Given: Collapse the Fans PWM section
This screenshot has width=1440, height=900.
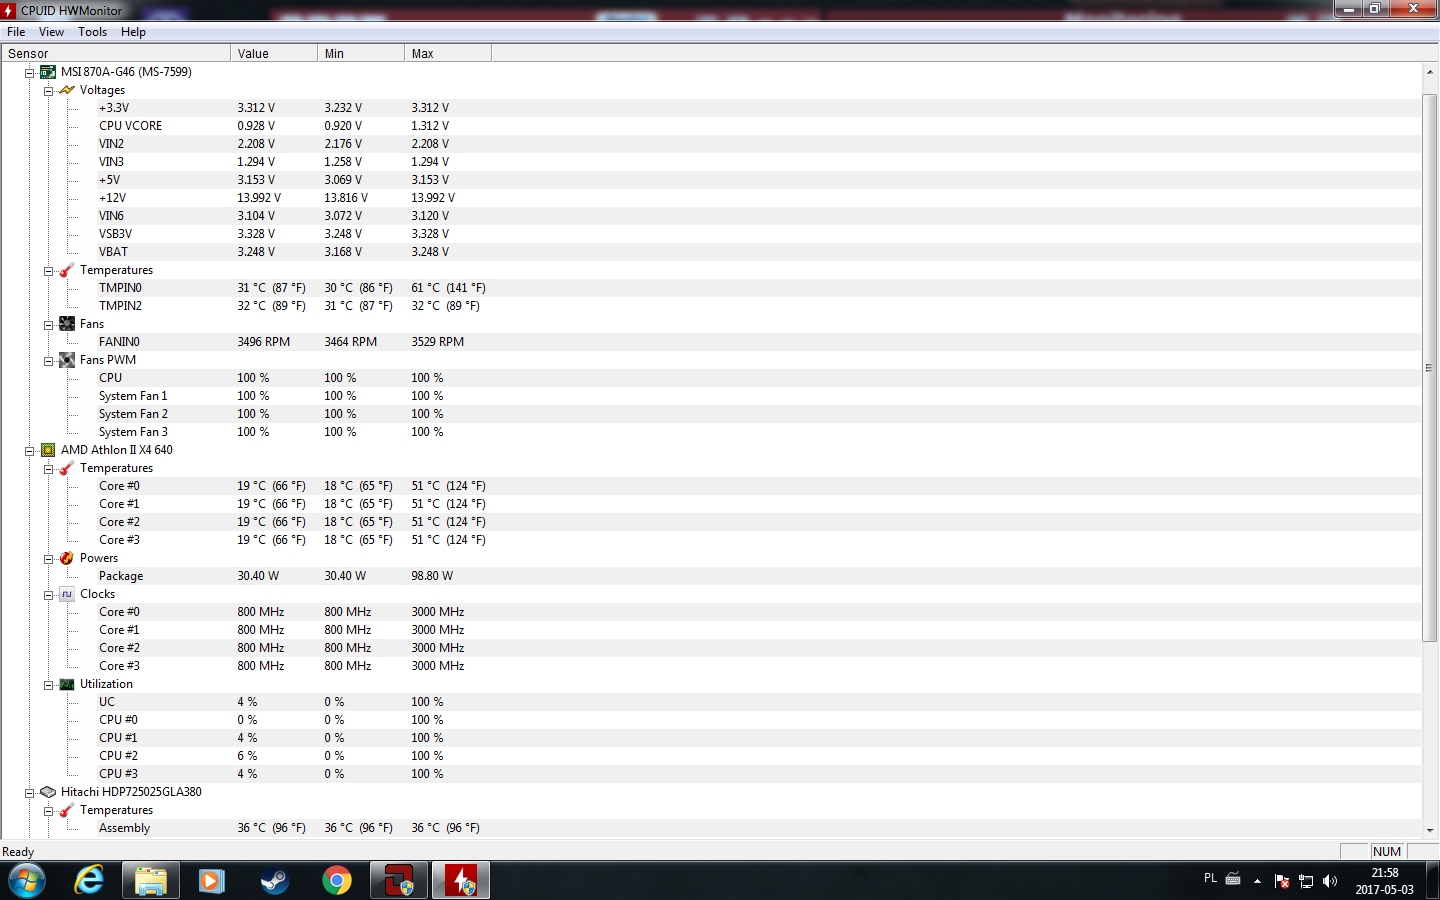Looking at the screenshot, I should (x=48, y=361).
